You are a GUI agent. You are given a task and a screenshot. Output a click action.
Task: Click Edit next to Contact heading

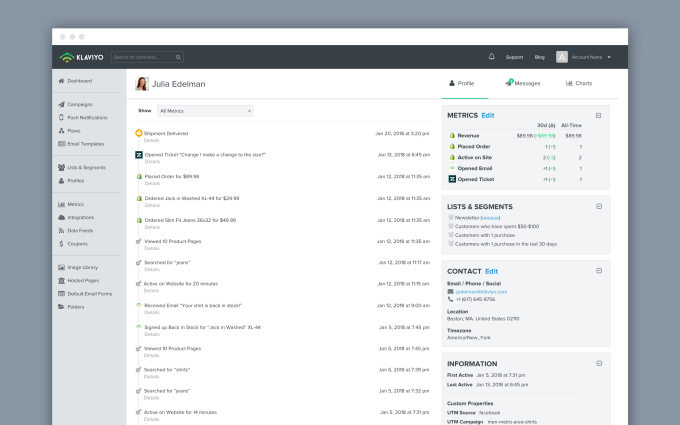coord(491,271)
